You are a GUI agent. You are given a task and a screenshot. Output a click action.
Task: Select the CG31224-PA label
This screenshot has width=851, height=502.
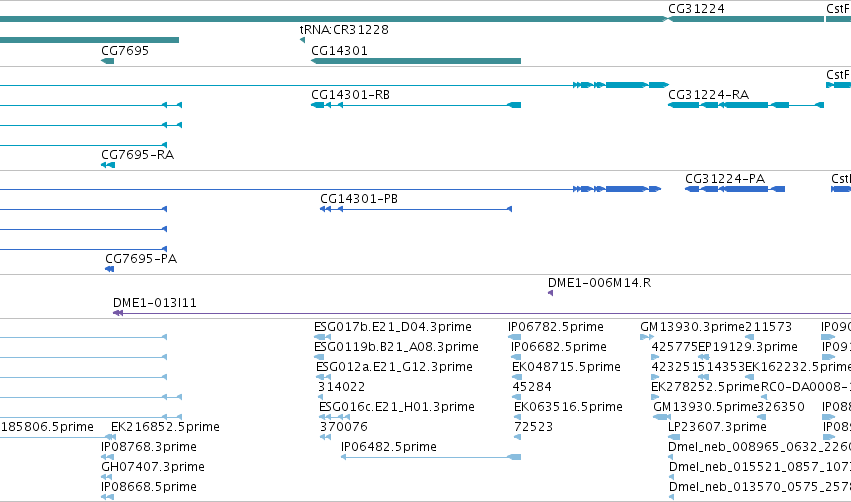click(x=725, y=179)
